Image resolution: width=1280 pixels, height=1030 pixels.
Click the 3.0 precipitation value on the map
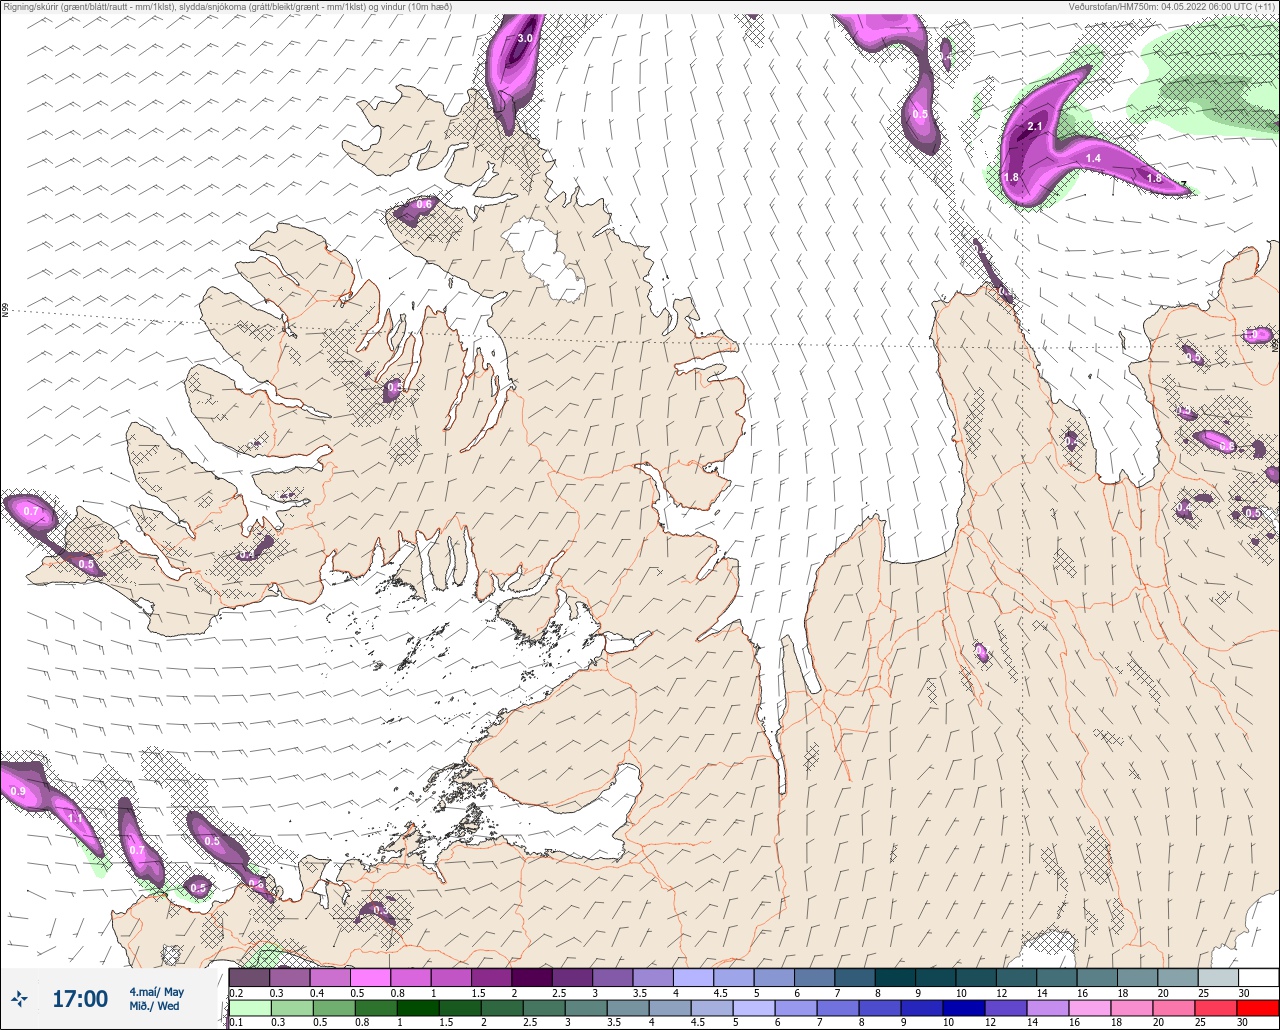[x=525, y=38]
